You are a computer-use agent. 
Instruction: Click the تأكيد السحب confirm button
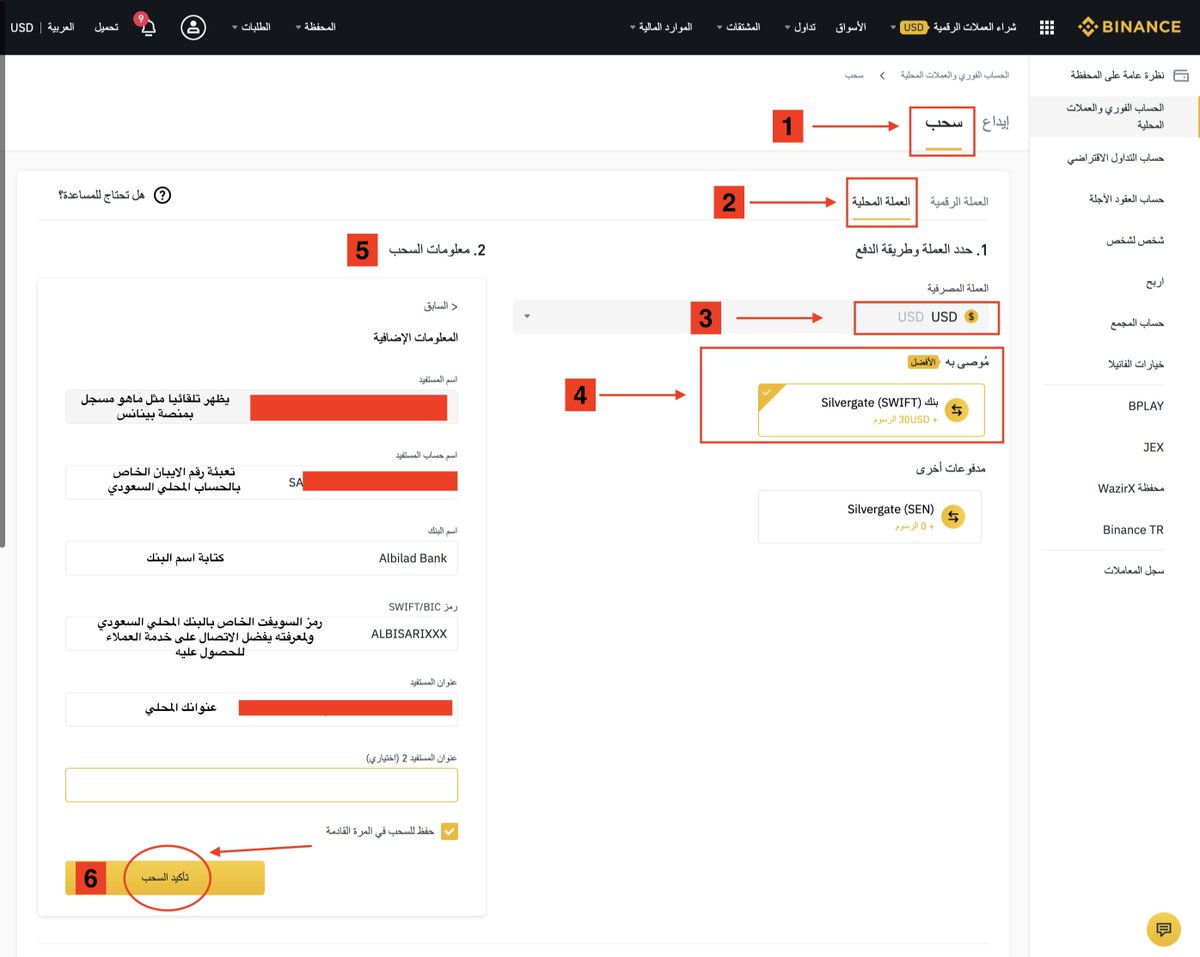pos(165,877)
